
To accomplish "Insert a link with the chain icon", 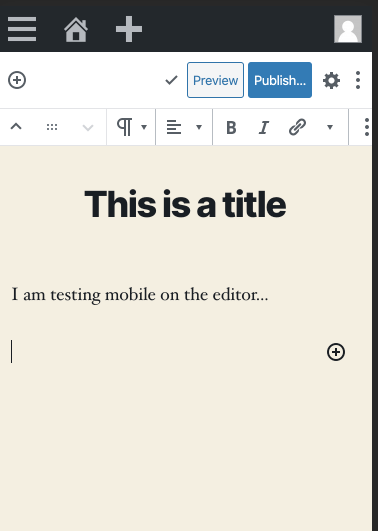I will click(x=297, y=127).
